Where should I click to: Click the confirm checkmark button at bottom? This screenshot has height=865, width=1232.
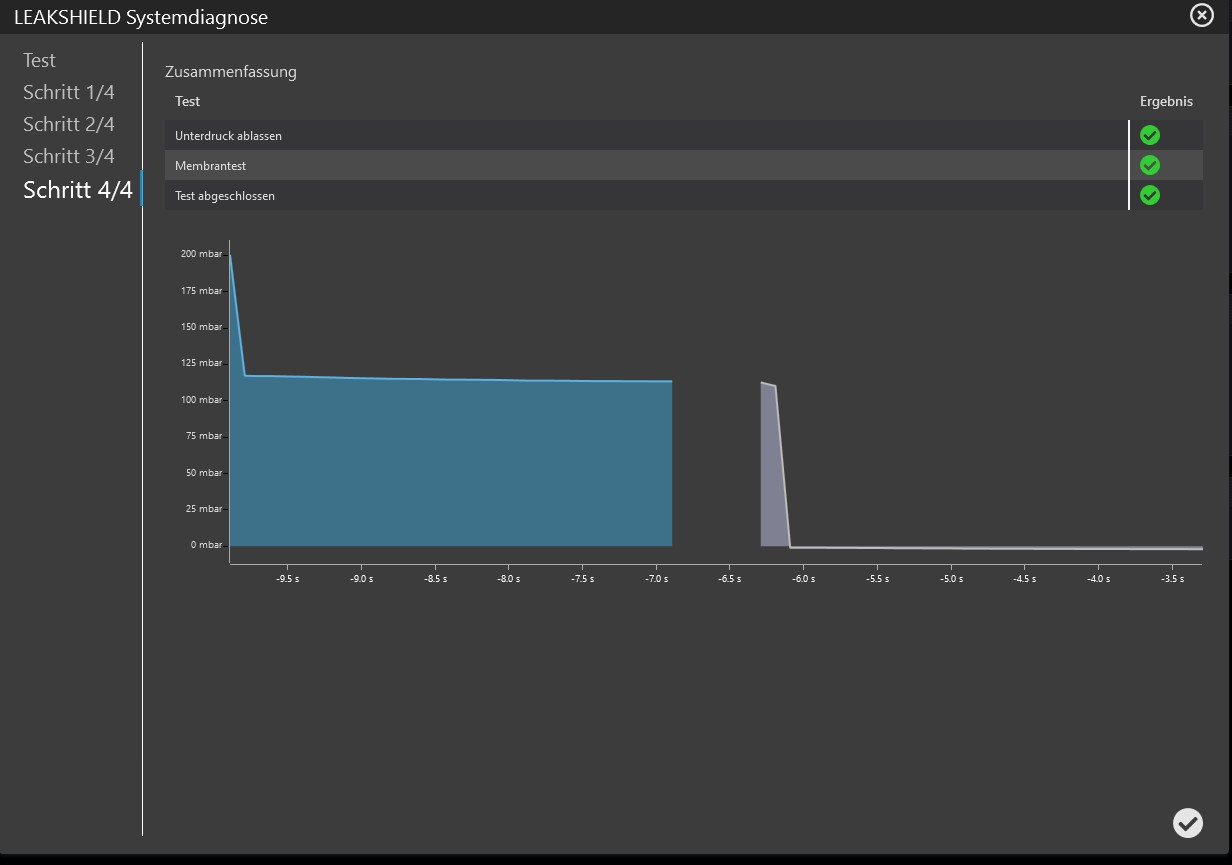pyautogui.click(x=1187, y=822)
